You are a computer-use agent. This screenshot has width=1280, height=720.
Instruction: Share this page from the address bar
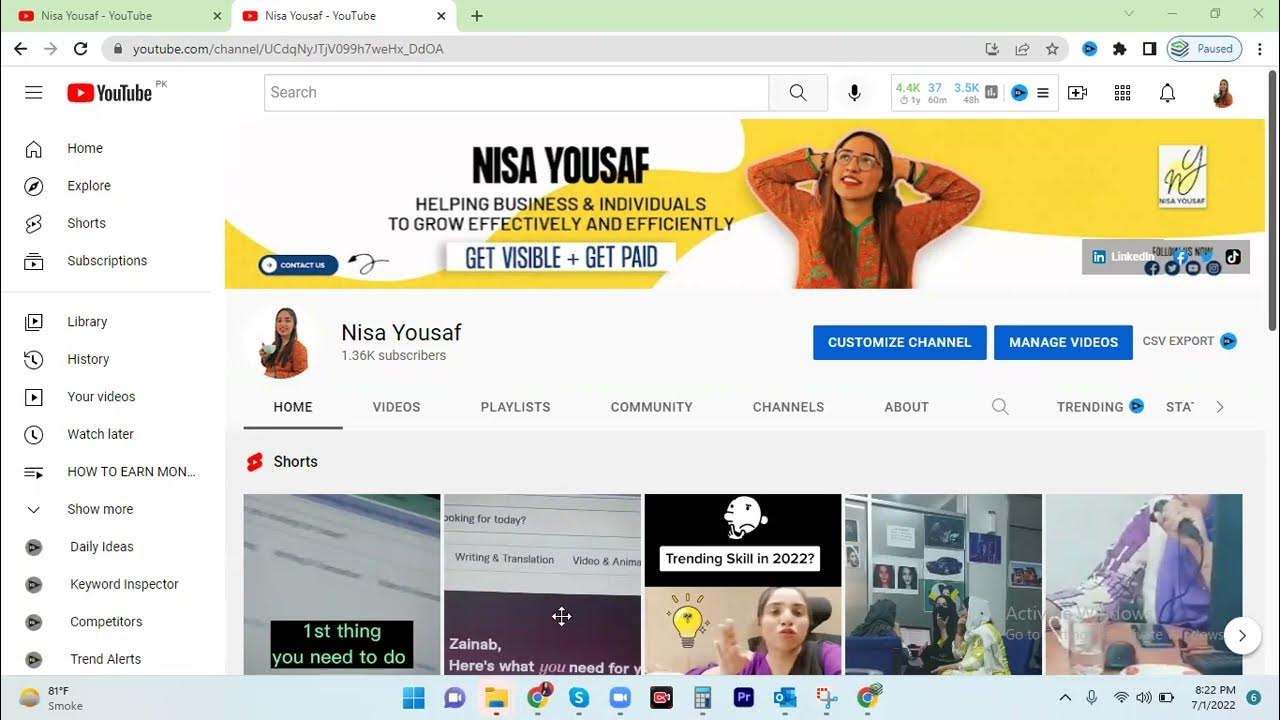(x=1022, y=48)
